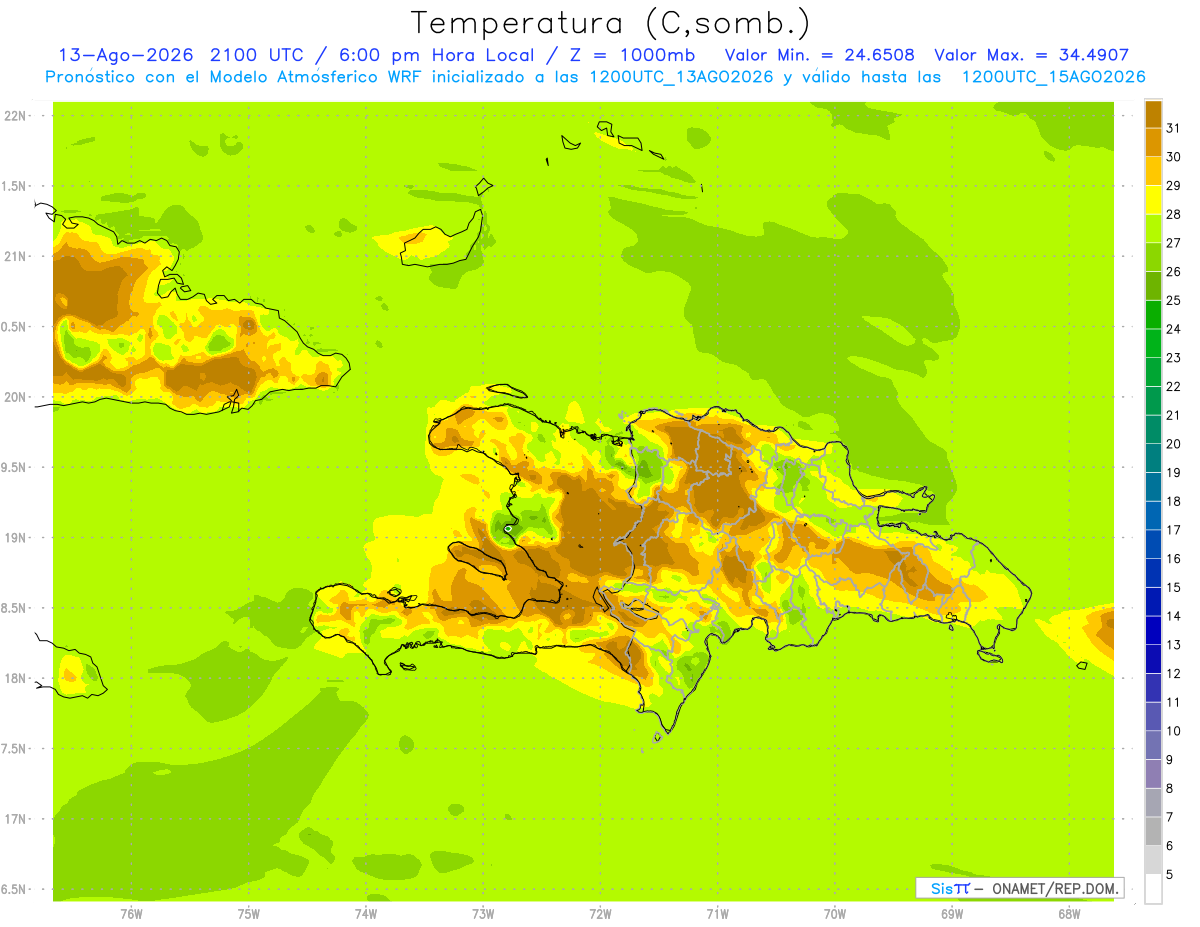The width and height of the screenshot is (1200, 927).
Task: Click the "22N" latitude label
Action: [x=16, y=115]
